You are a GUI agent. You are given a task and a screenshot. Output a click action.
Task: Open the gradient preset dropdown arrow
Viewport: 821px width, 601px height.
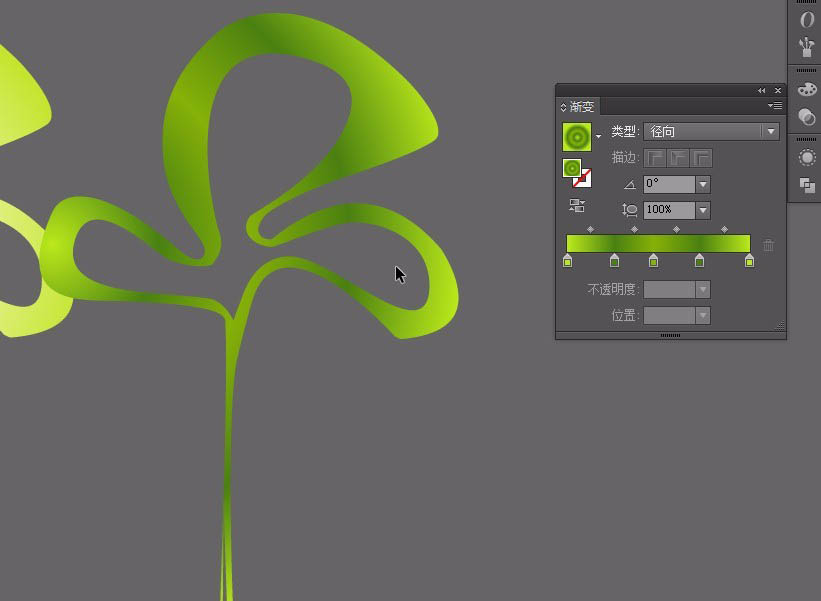pos(598,137)
